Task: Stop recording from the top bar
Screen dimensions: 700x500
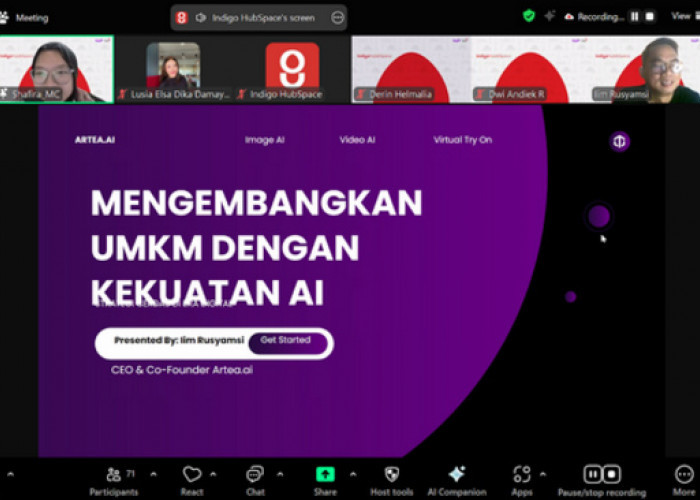Action: click(650, 17)
